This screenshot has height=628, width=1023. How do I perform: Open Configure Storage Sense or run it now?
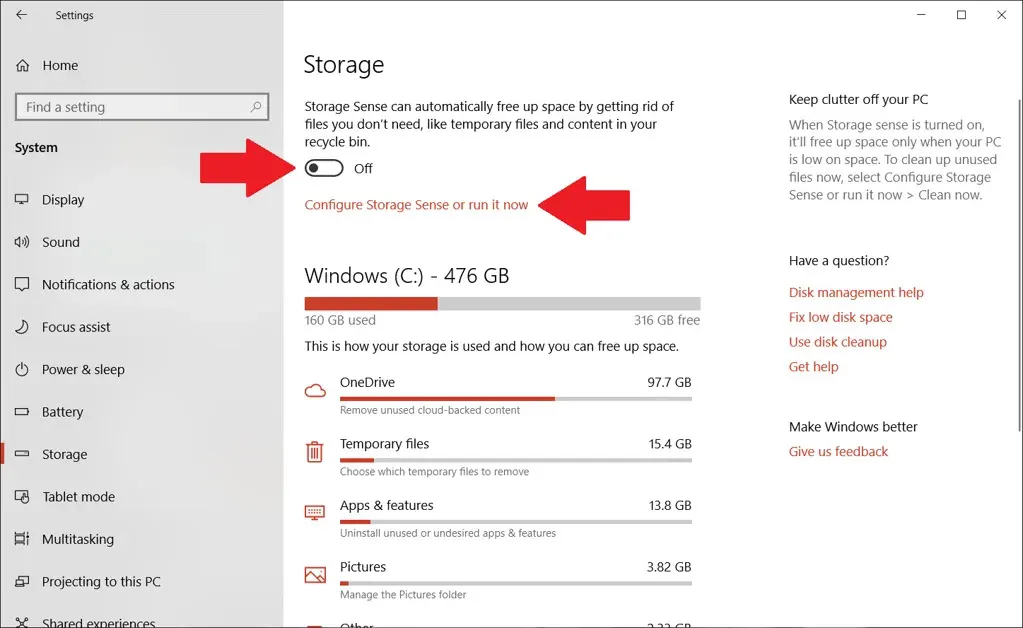point(416,205)
